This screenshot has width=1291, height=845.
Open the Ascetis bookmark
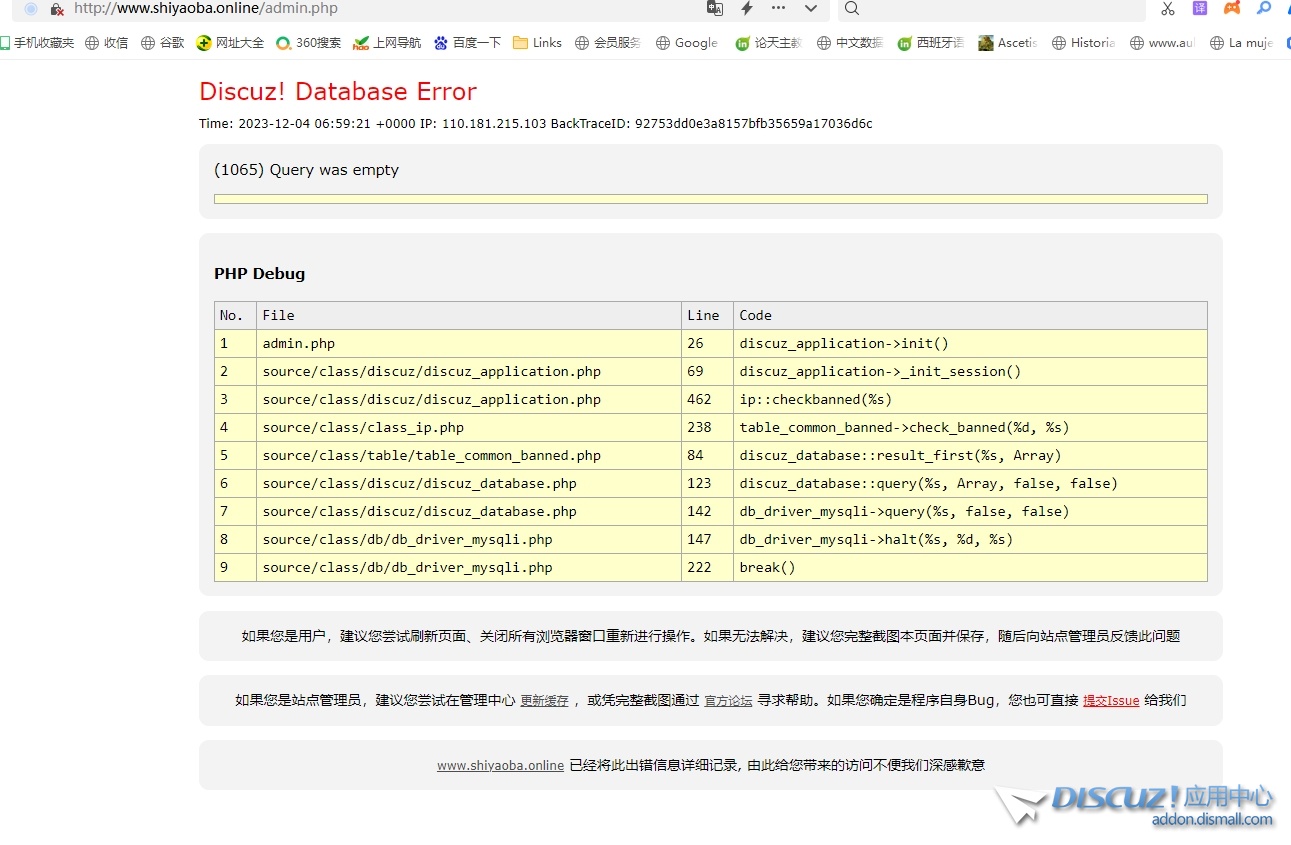[x=1008, y=43]
